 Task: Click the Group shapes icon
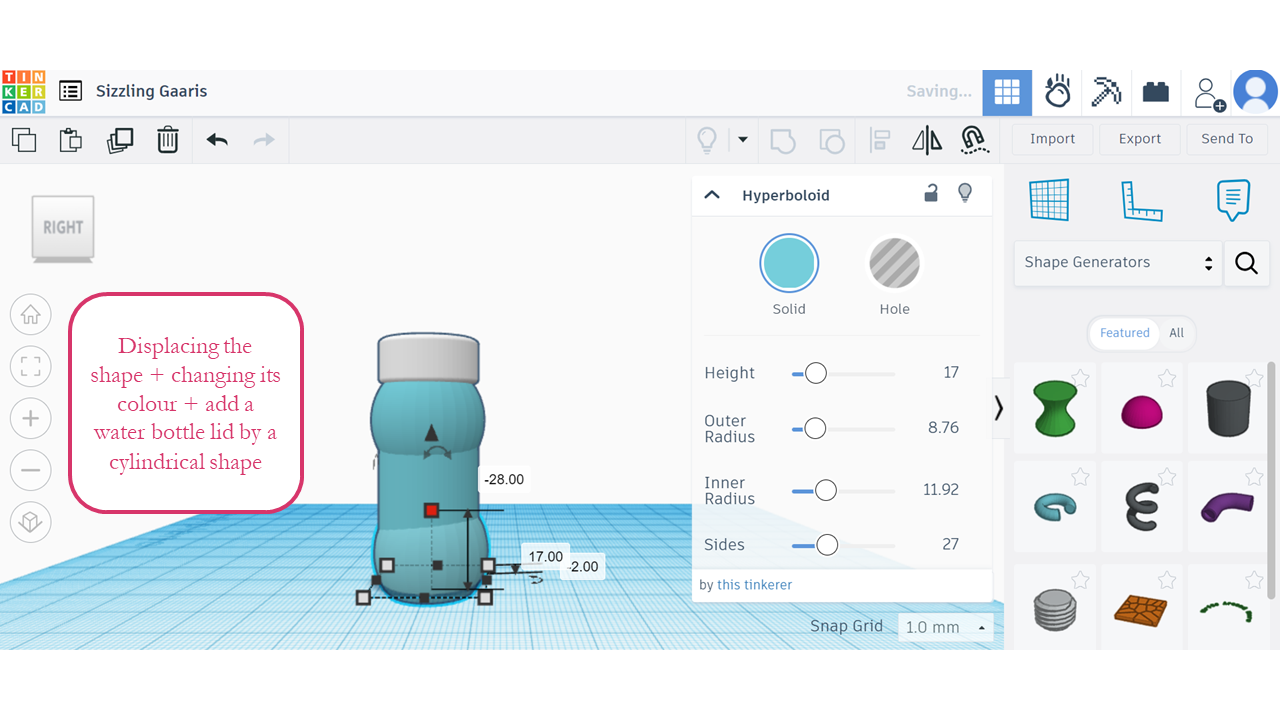[783, 140]
